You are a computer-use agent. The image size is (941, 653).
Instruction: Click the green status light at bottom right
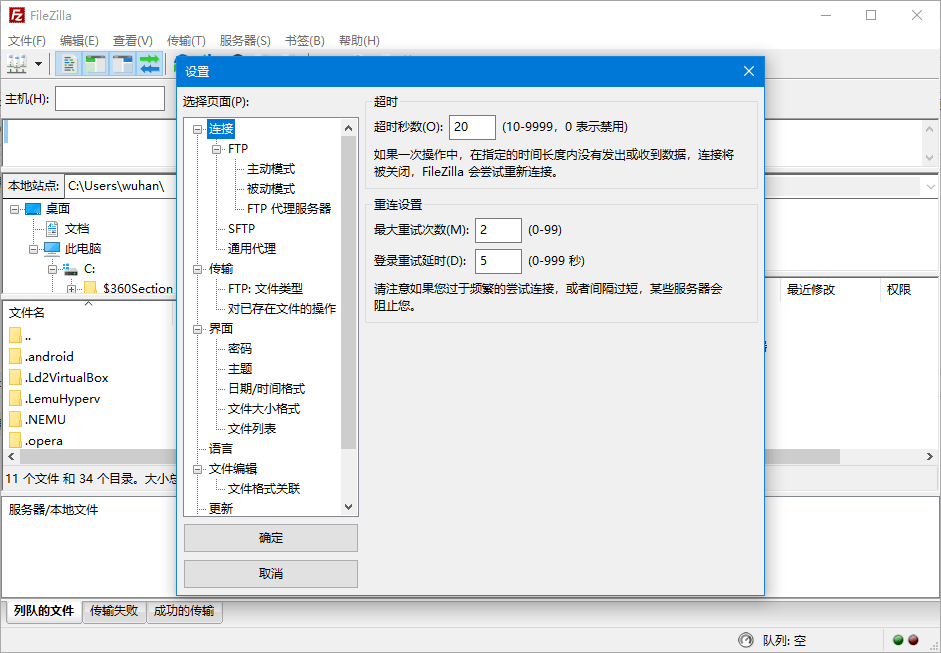coord(898,639)
